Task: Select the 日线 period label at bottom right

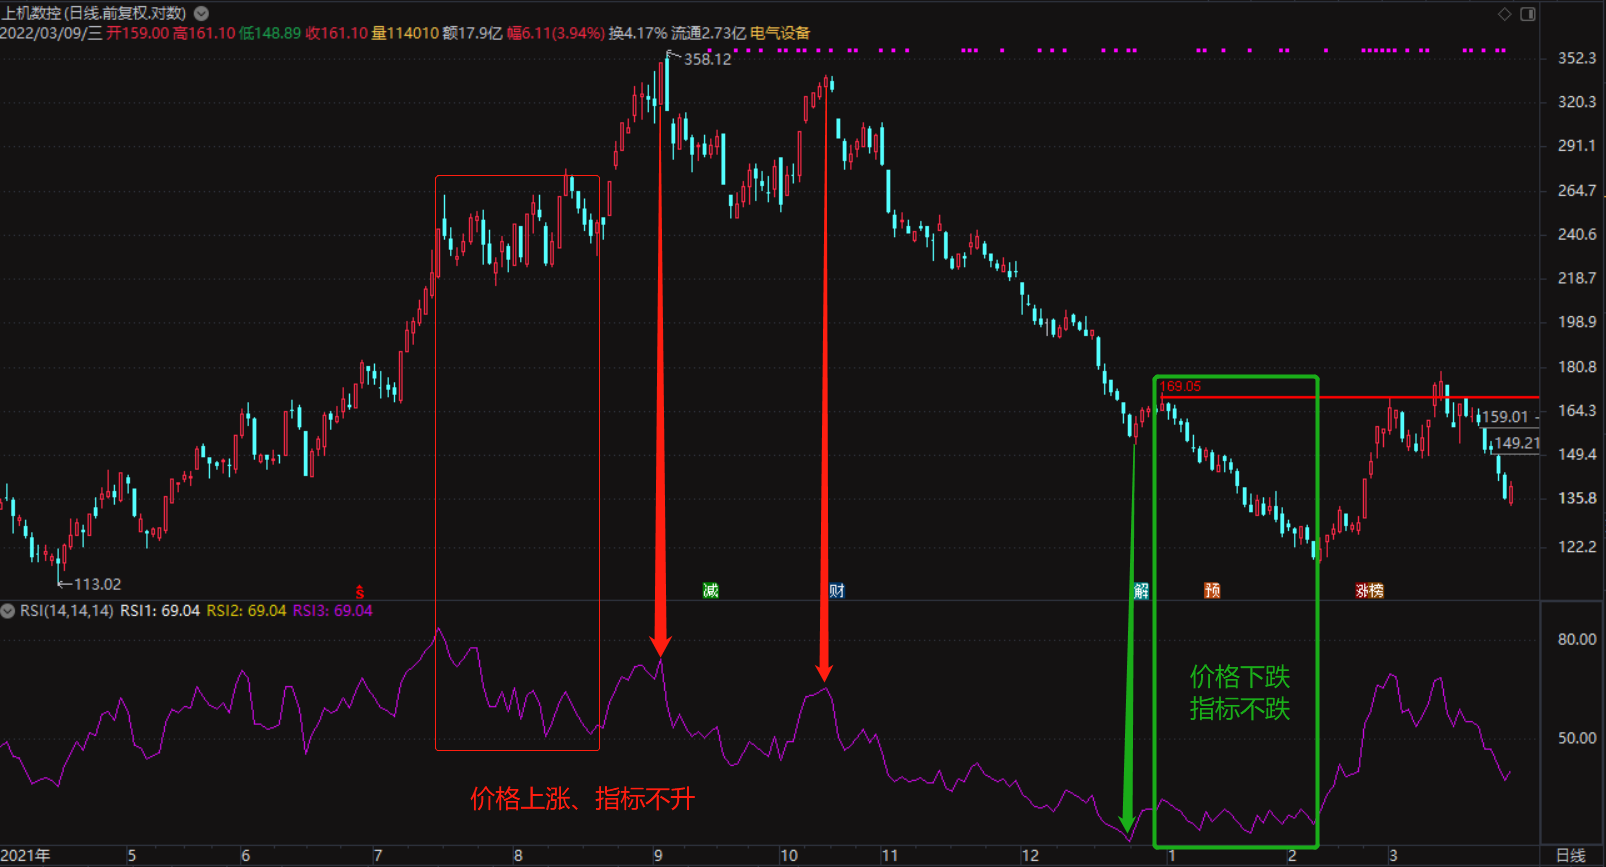Action: coord(1571,855)
